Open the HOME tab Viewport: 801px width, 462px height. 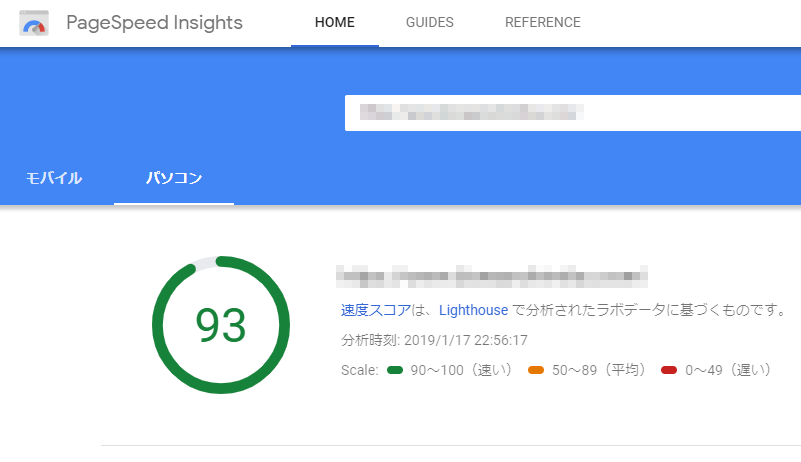[x=334, y=23]
